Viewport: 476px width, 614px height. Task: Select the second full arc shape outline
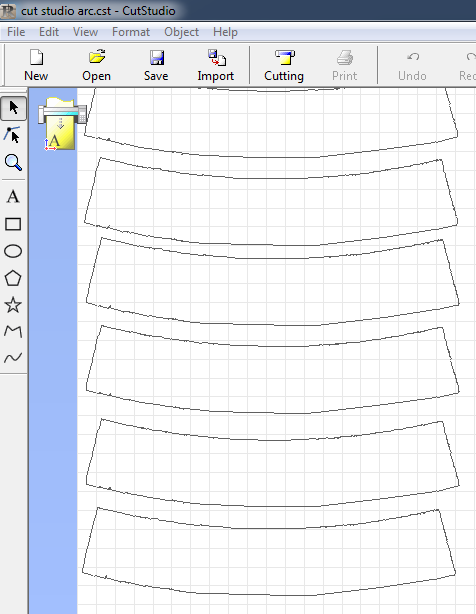(272, 281)
